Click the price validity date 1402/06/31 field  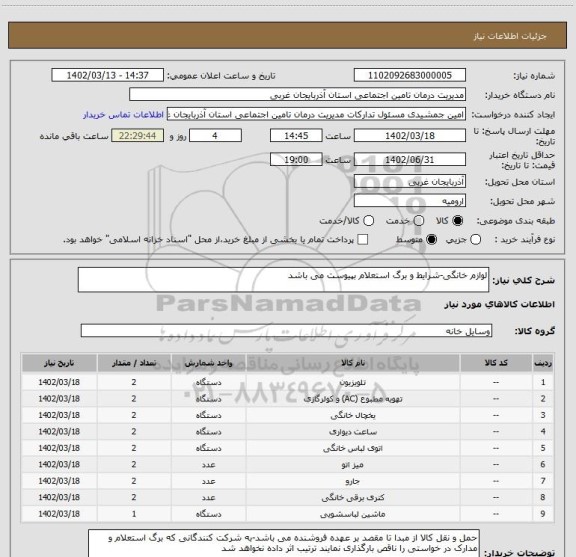click(x=410, y=159)
